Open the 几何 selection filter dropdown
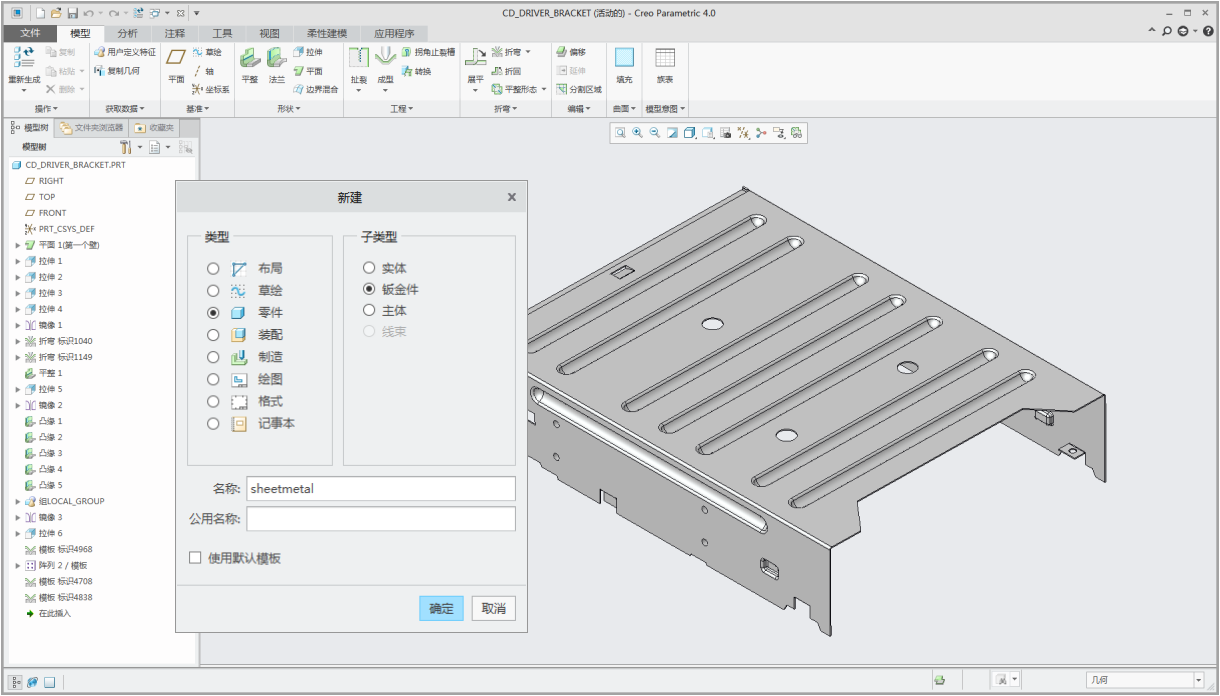The width and height of the screenshot is (1220, 696). [1198, 680]
